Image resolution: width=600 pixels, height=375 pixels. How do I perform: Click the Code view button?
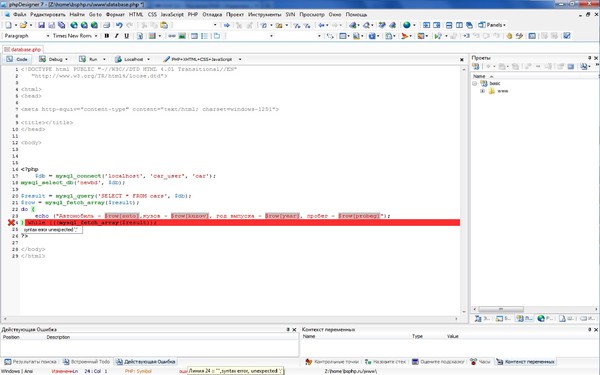click(x=17, y=59)
